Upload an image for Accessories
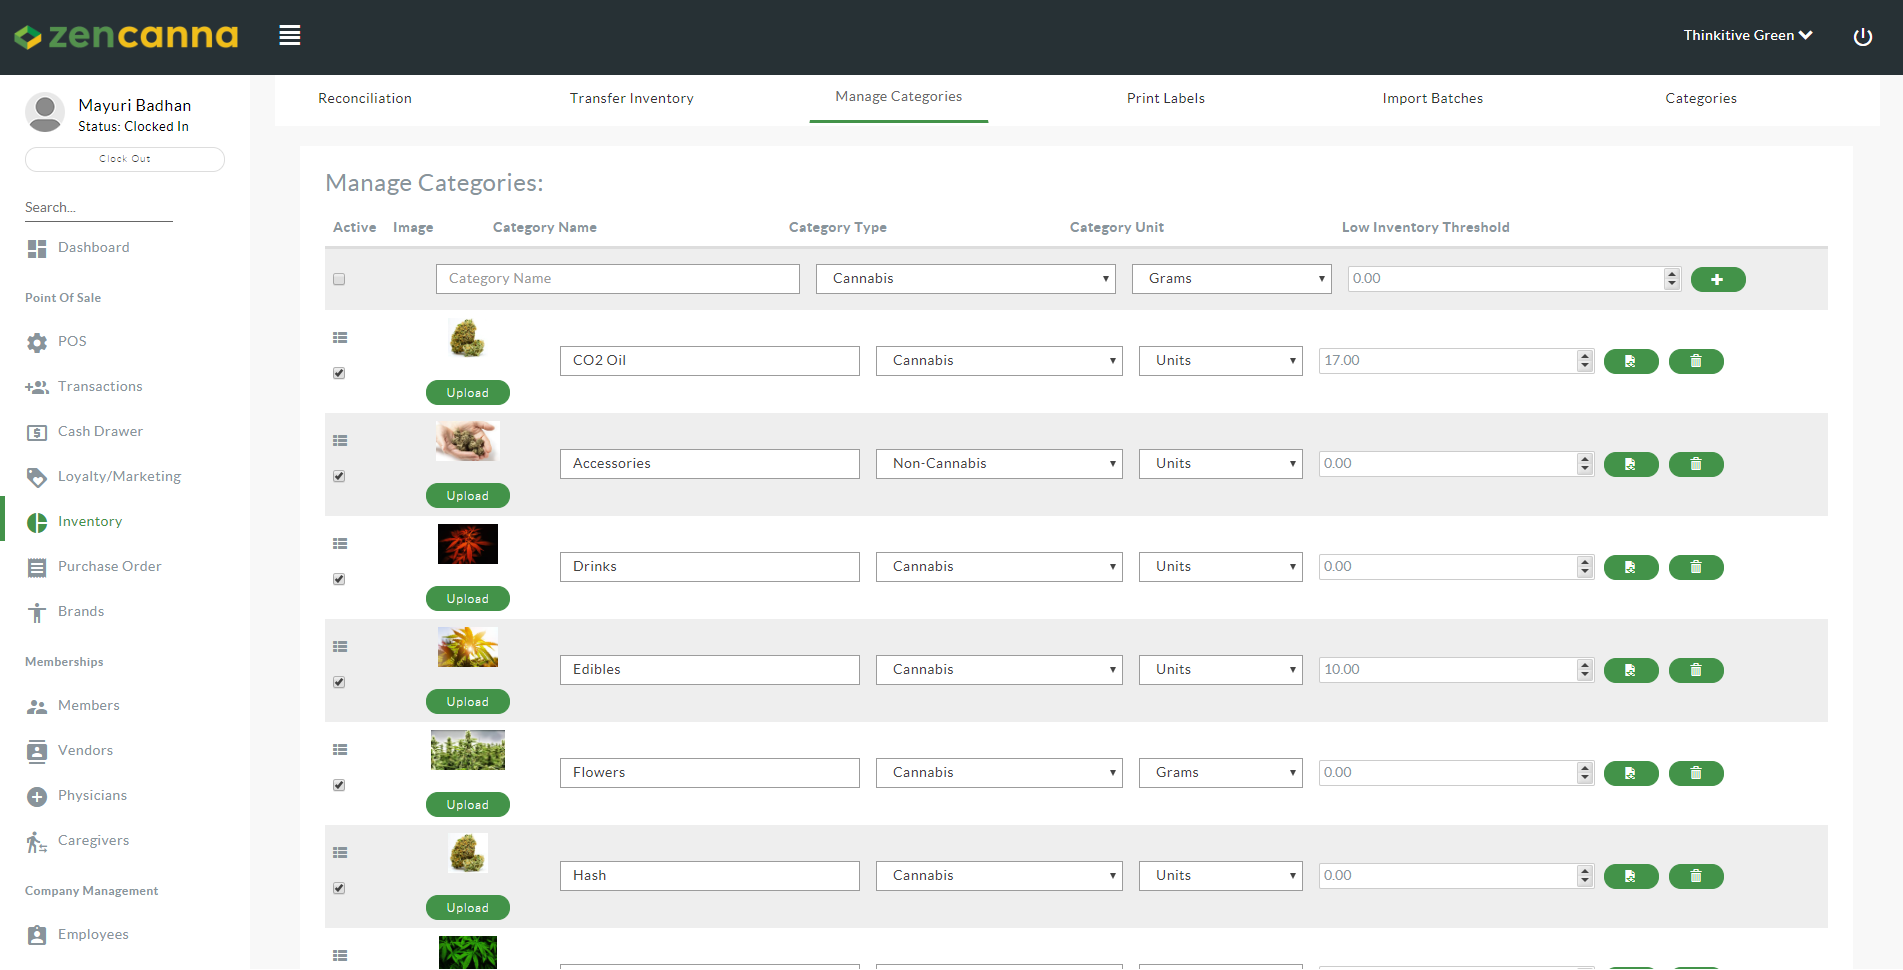 click(x=468, y=496)
